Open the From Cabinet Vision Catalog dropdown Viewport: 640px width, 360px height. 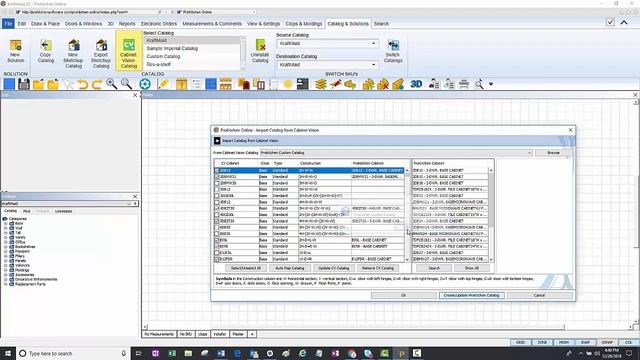529,153
